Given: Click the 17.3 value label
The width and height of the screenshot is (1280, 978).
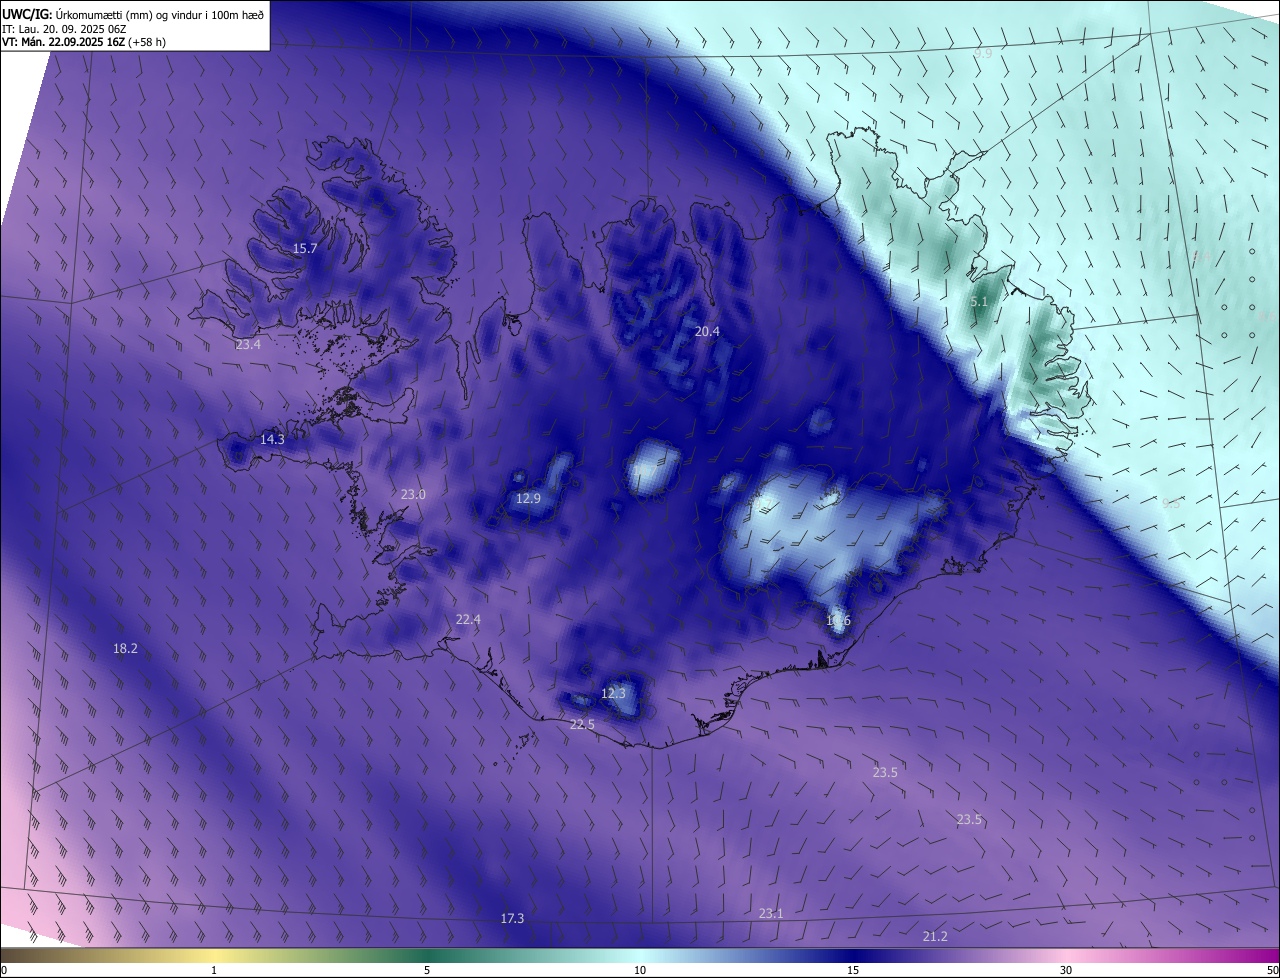Looking at the screenshot, I should coord(512,918).
